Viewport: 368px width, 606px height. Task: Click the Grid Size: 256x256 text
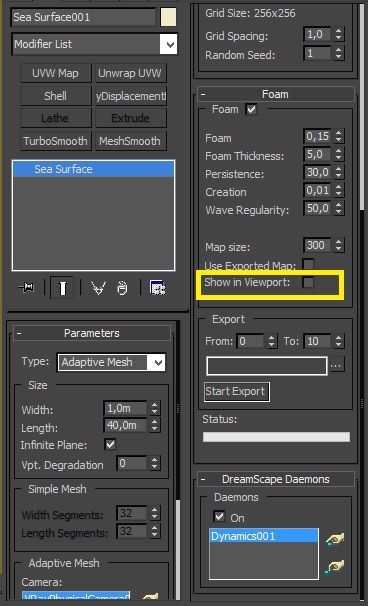pyautogui.click(x=250, y=14)
